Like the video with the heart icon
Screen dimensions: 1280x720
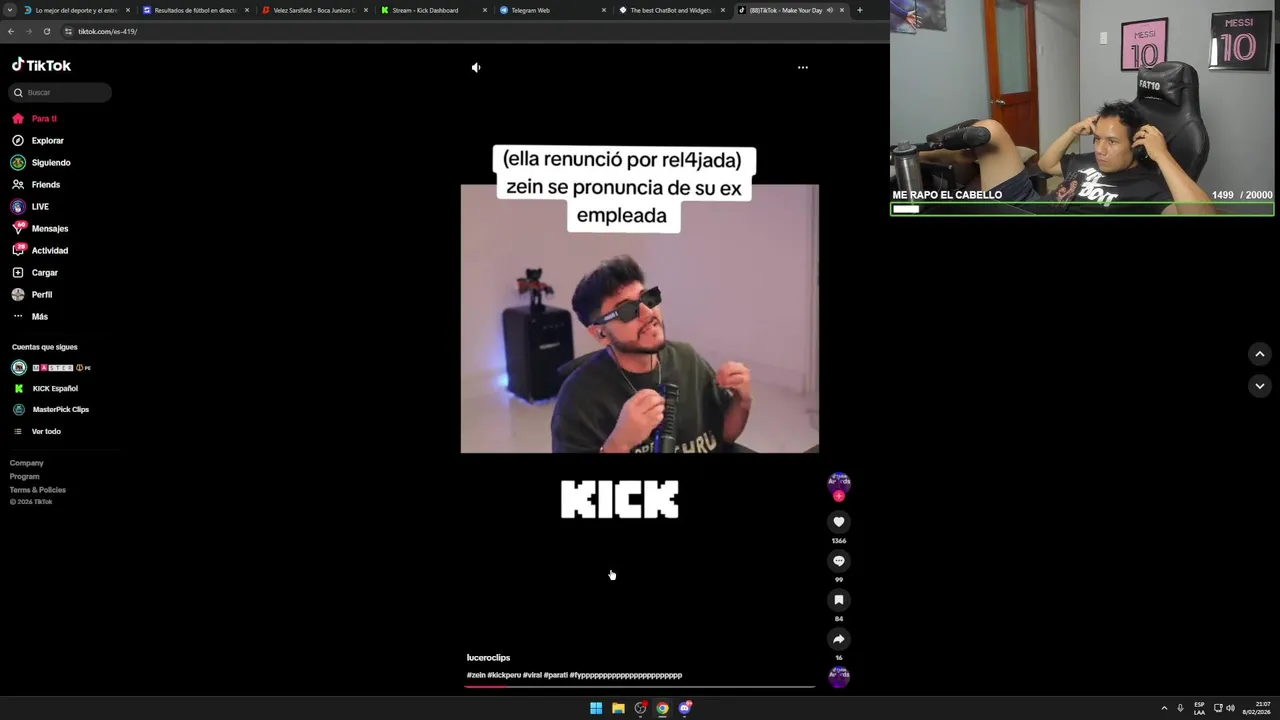(839, 522)
